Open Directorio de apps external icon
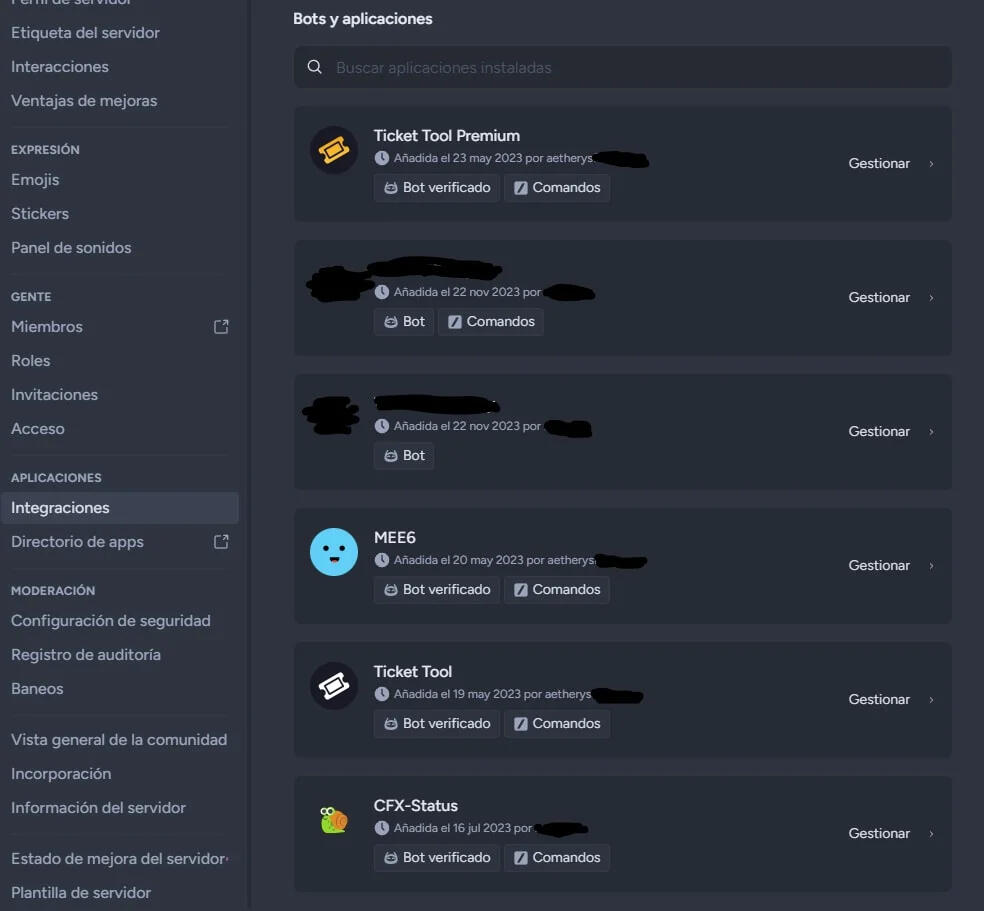The height and width of the screenshot is (911, 984). point(221,541)
